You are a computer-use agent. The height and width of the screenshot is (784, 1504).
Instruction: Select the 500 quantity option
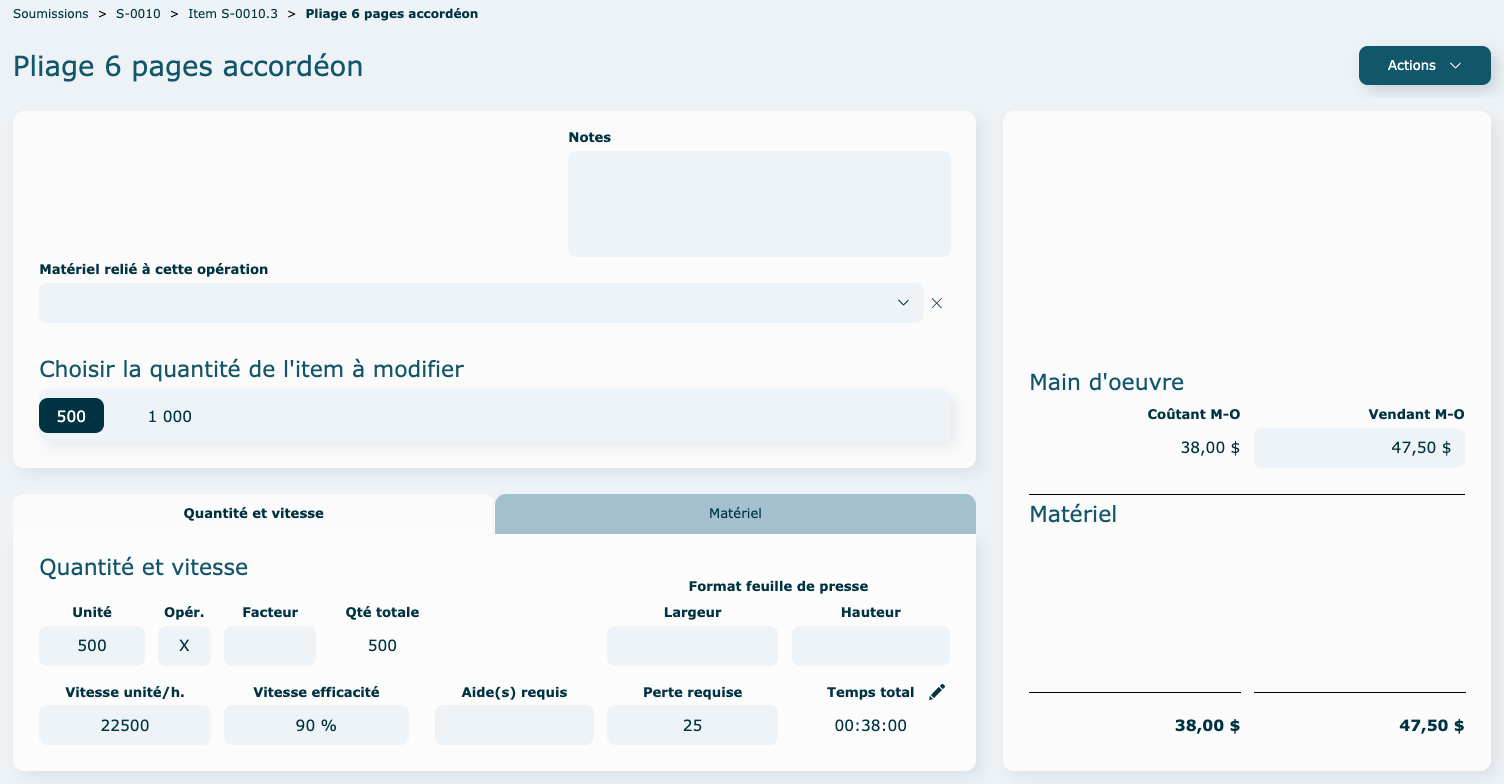tap(71, 416)
